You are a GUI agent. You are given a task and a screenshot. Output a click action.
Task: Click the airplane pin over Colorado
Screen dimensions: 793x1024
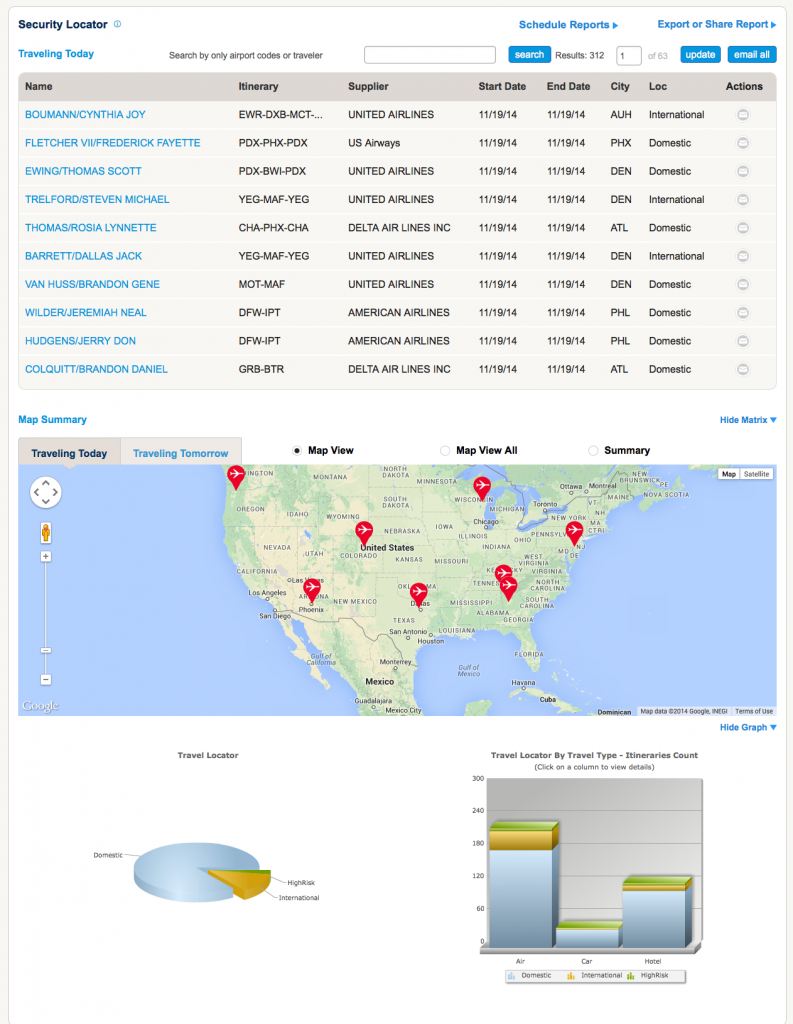point(364,532)
